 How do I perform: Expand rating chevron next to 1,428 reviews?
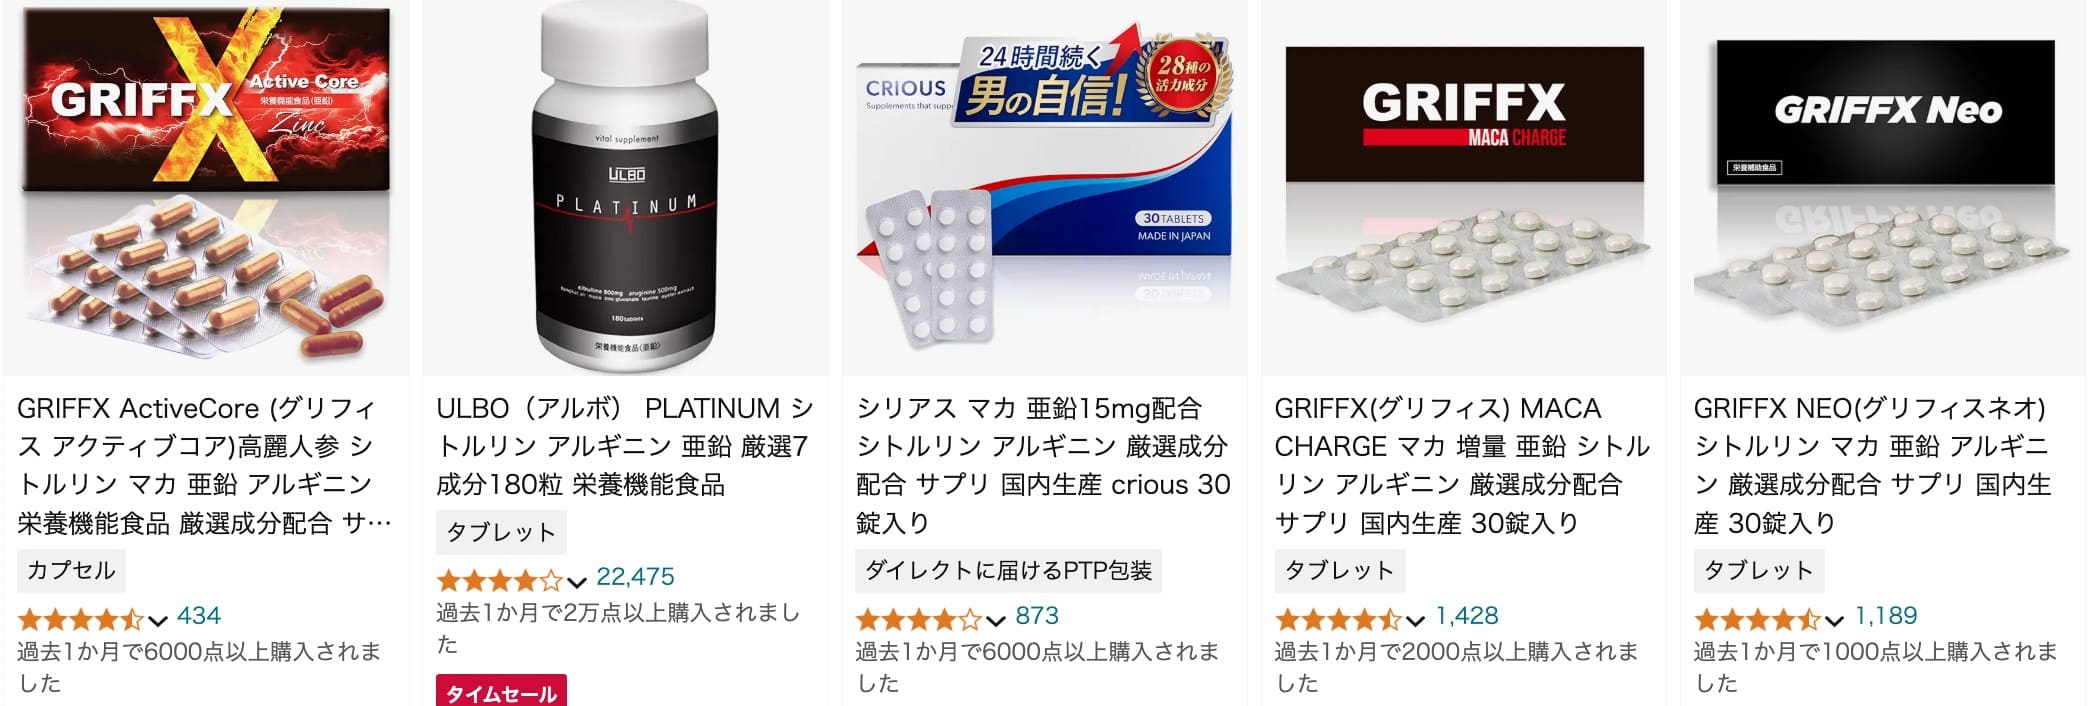pos(1415,621)
